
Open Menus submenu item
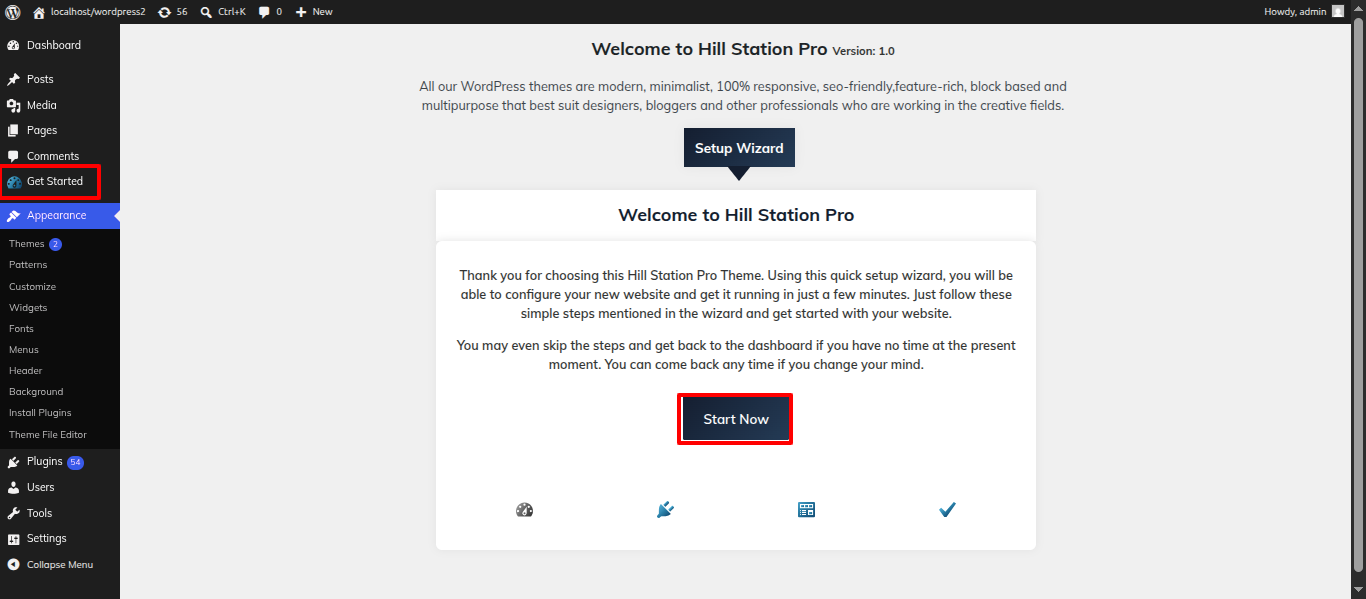pos(24,350)
